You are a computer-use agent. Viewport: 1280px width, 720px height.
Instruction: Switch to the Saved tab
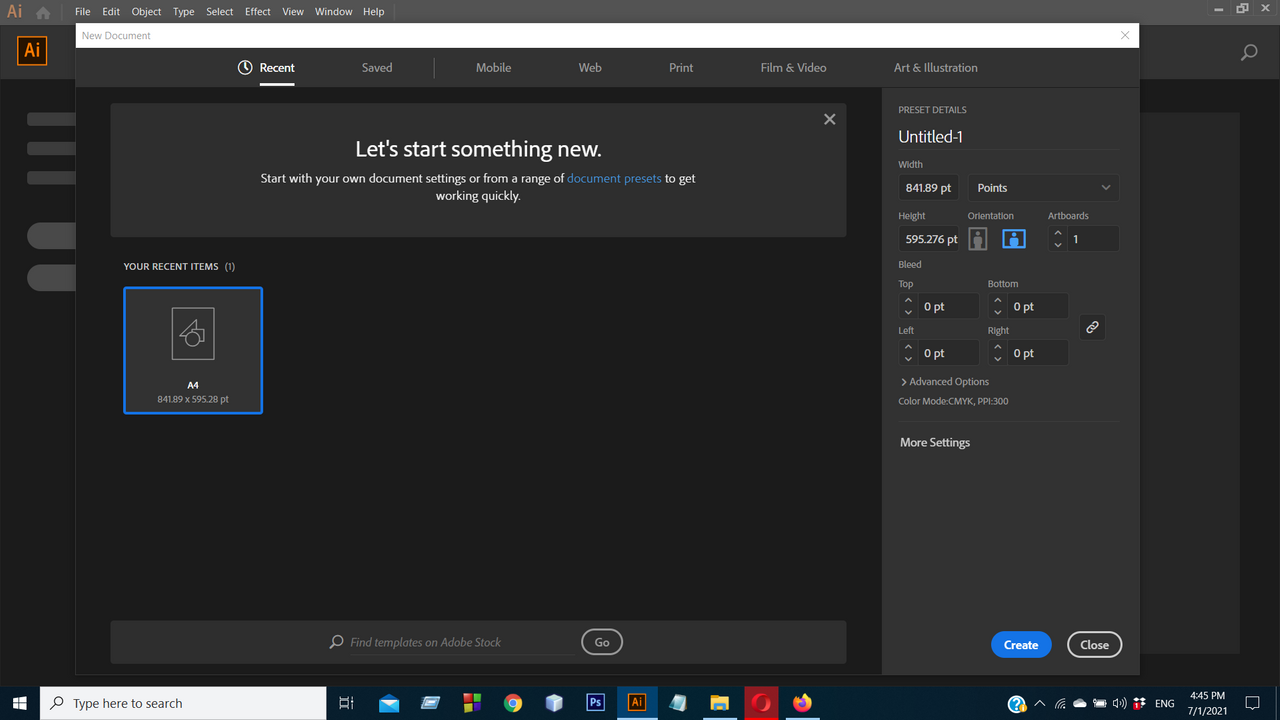pos(377,68)
